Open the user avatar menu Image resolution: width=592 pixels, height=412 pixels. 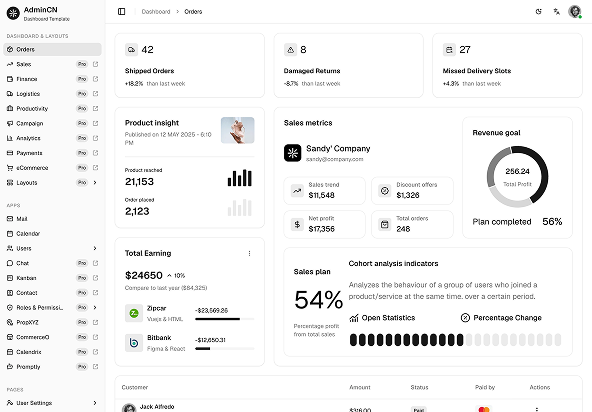pyautogui.click(x=575, y=12)
